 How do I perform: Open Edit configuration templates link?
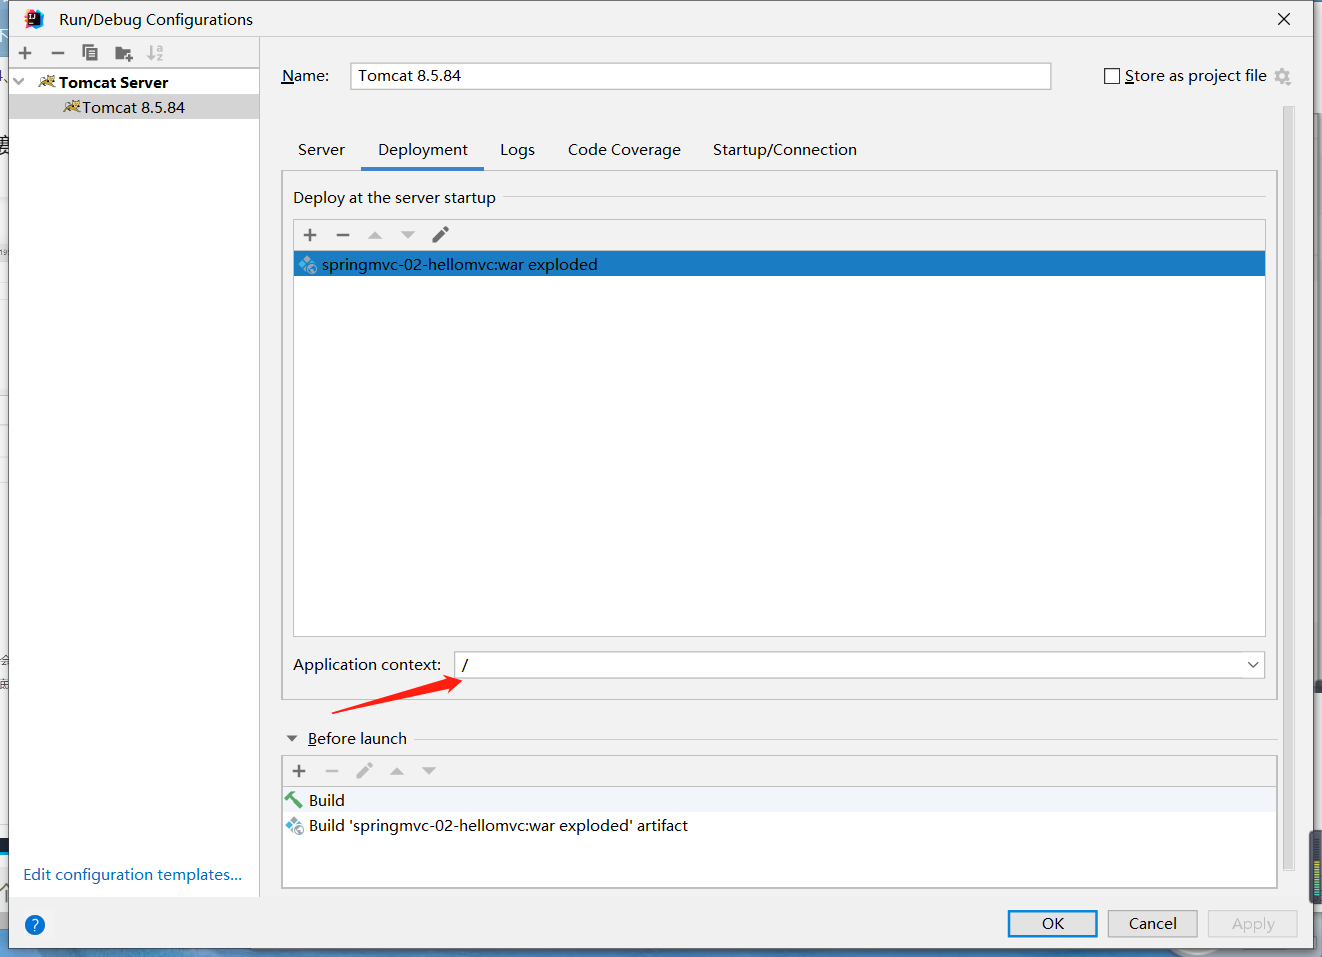click(133, 875)
